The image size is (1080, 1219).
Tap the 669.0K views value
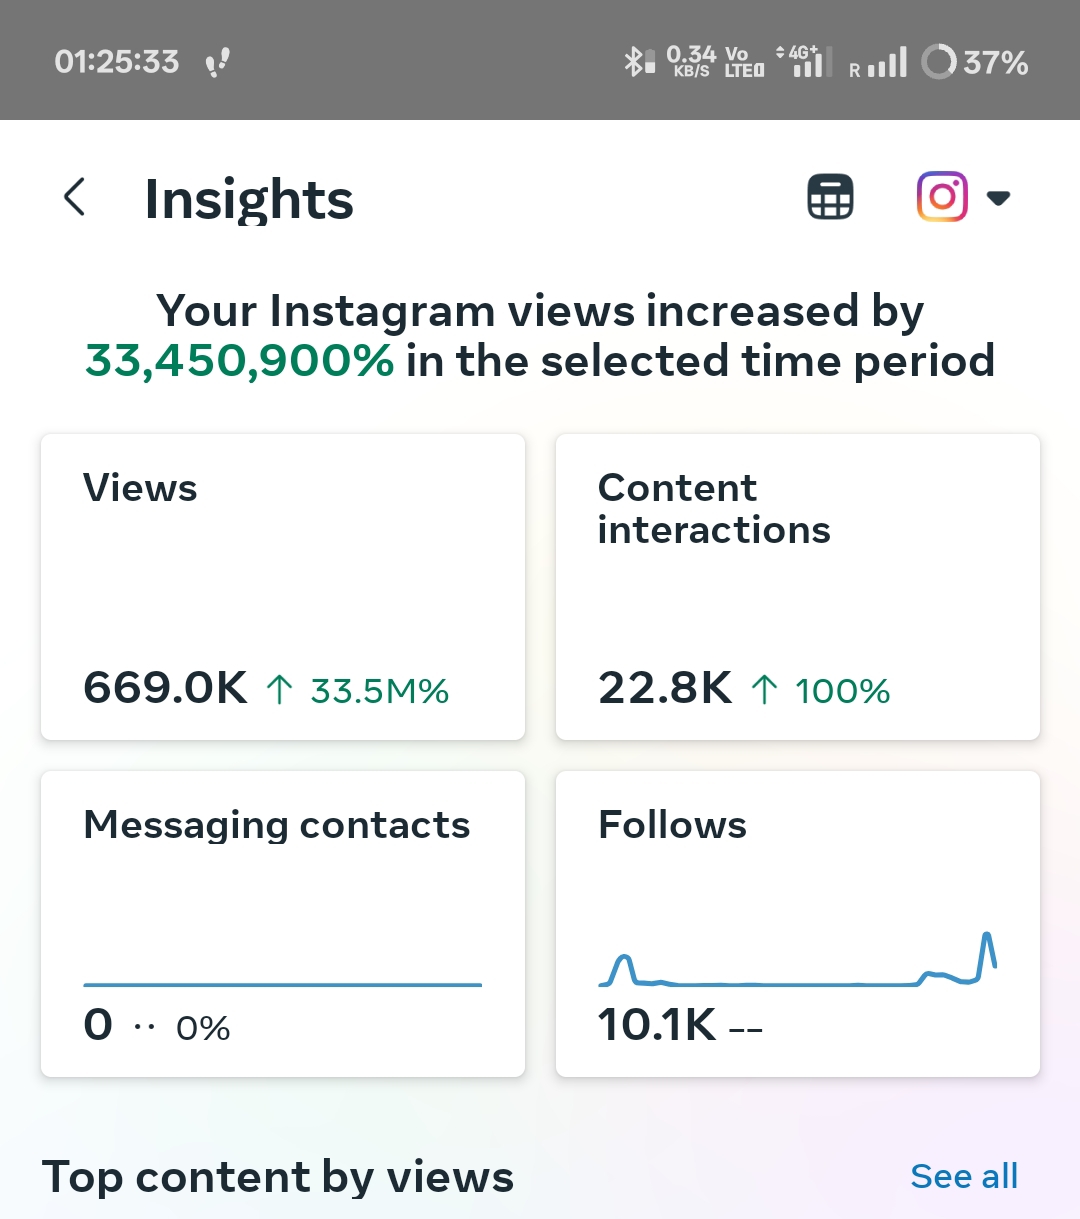[x=165, y=688]
